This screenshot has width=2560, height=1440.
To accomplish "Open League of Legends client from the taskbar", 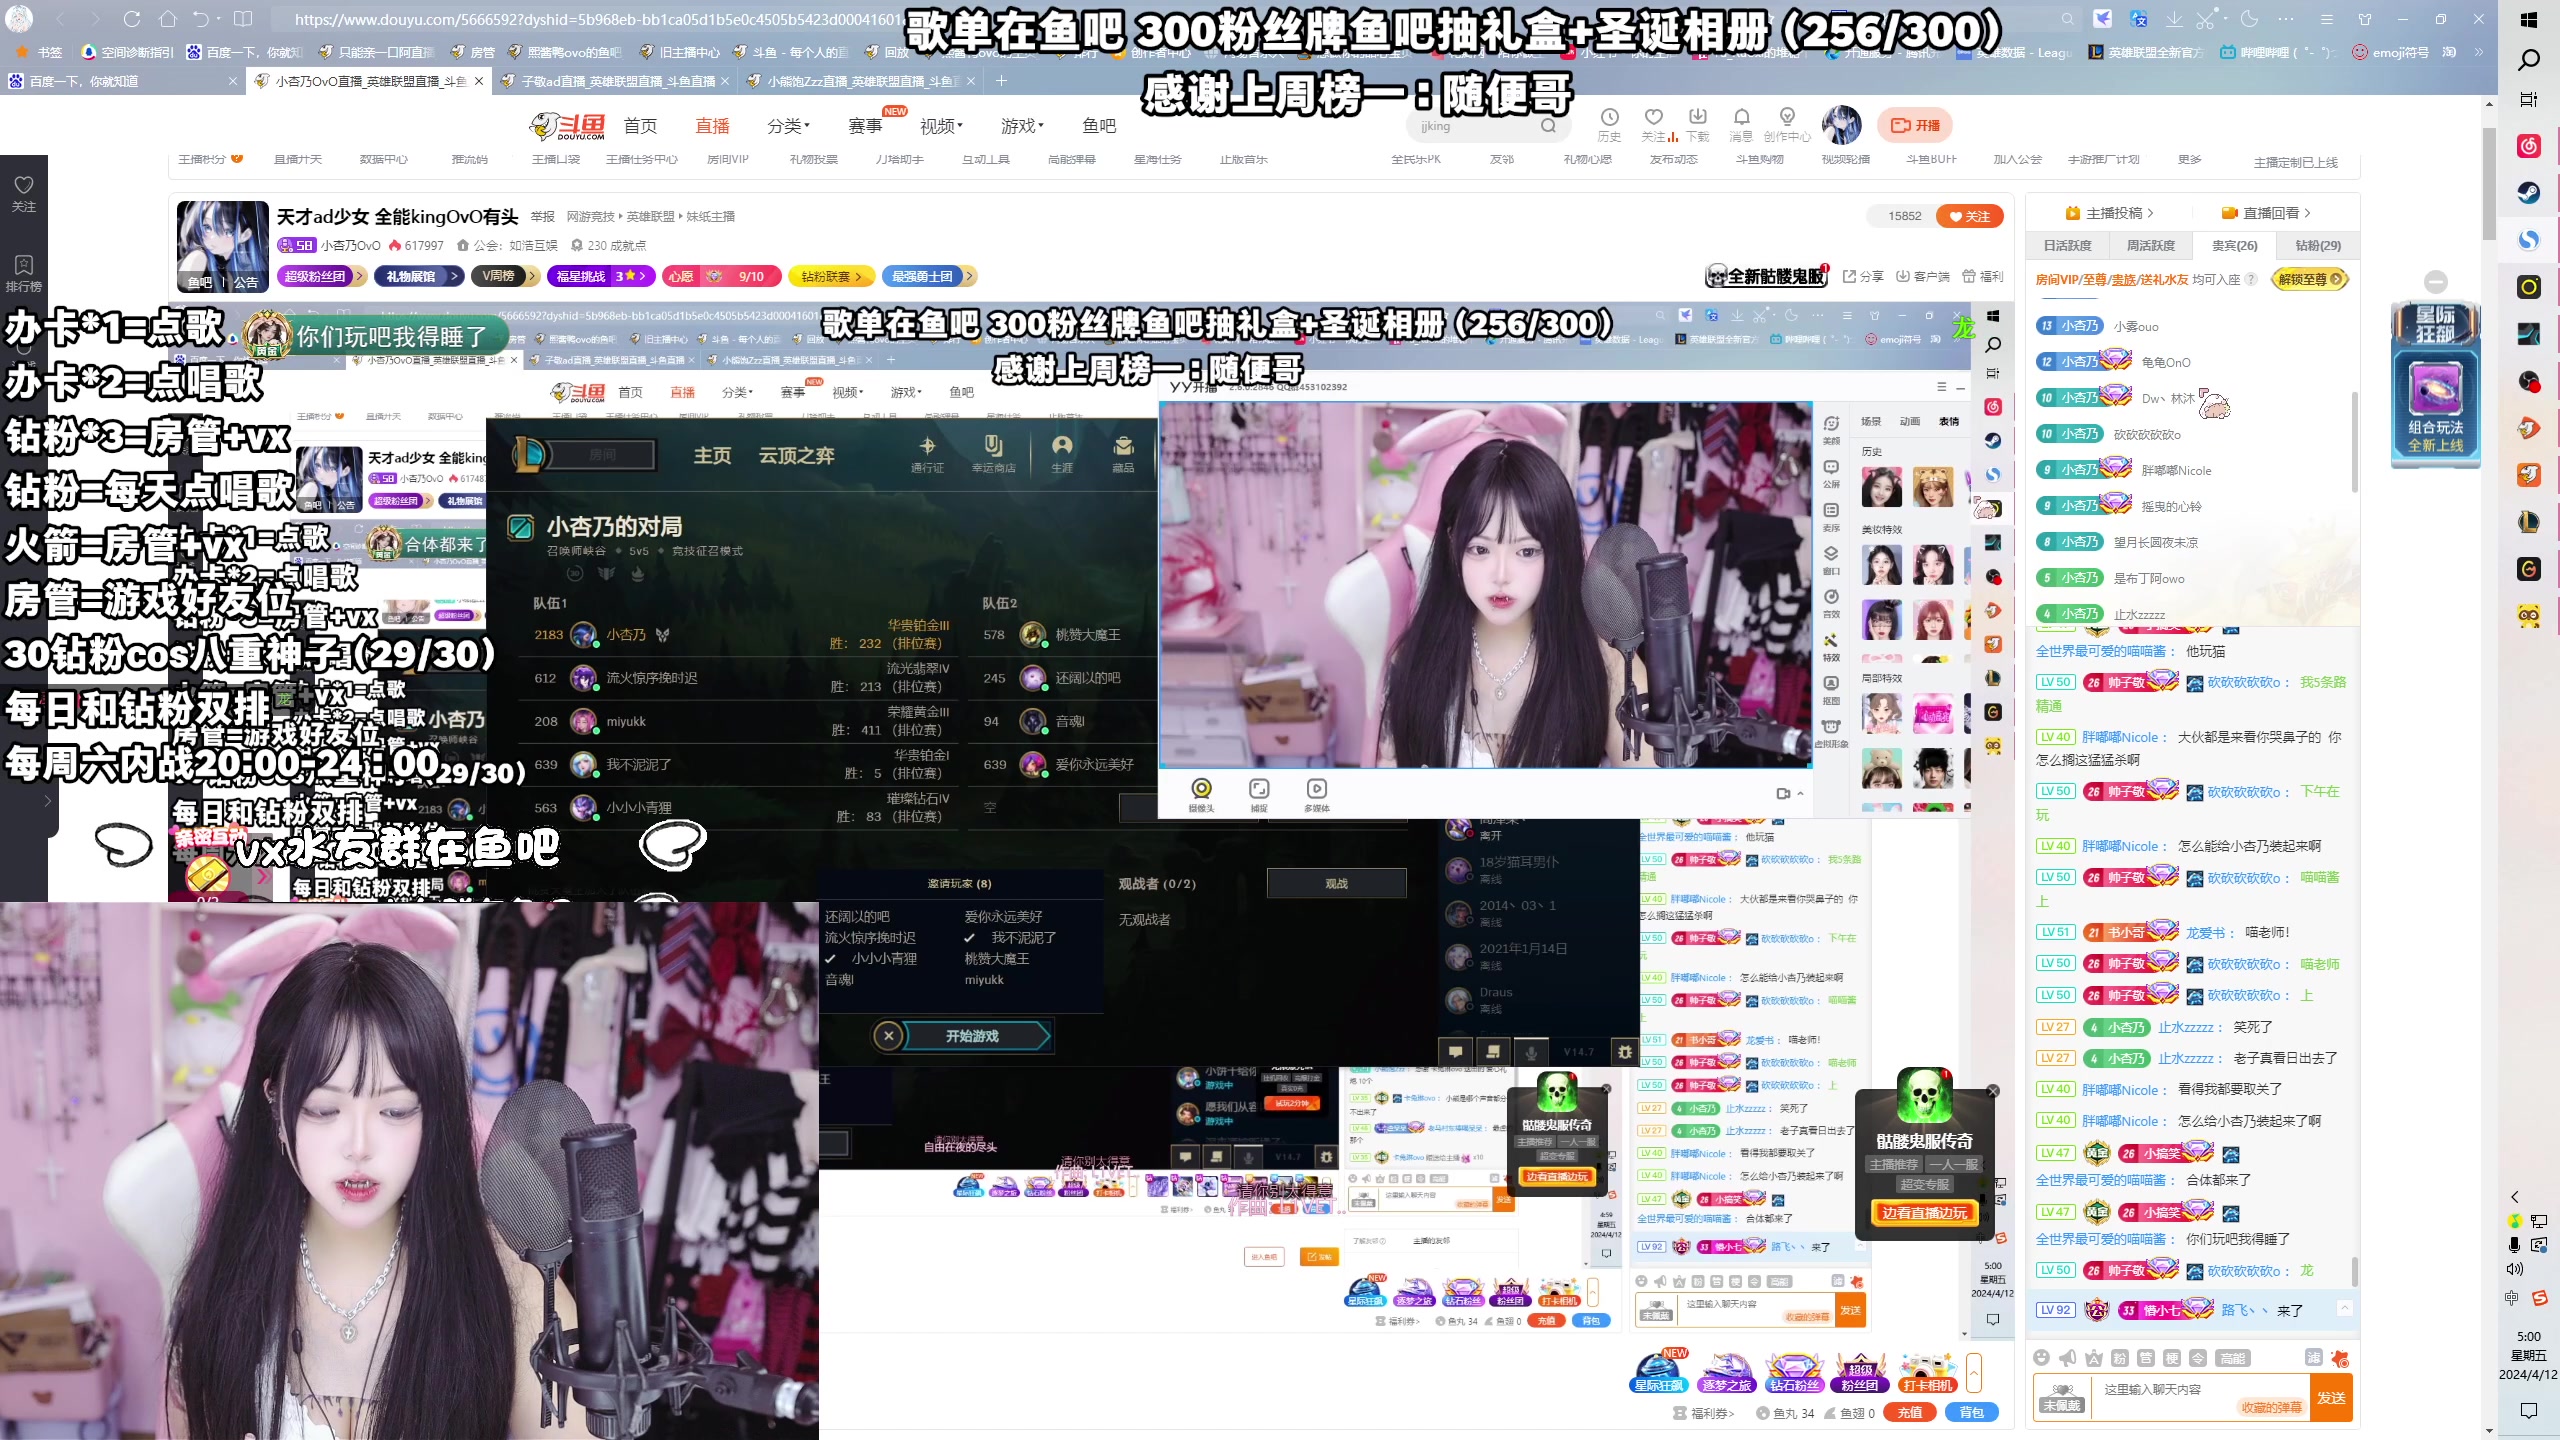I will (x=2529, y=522).
